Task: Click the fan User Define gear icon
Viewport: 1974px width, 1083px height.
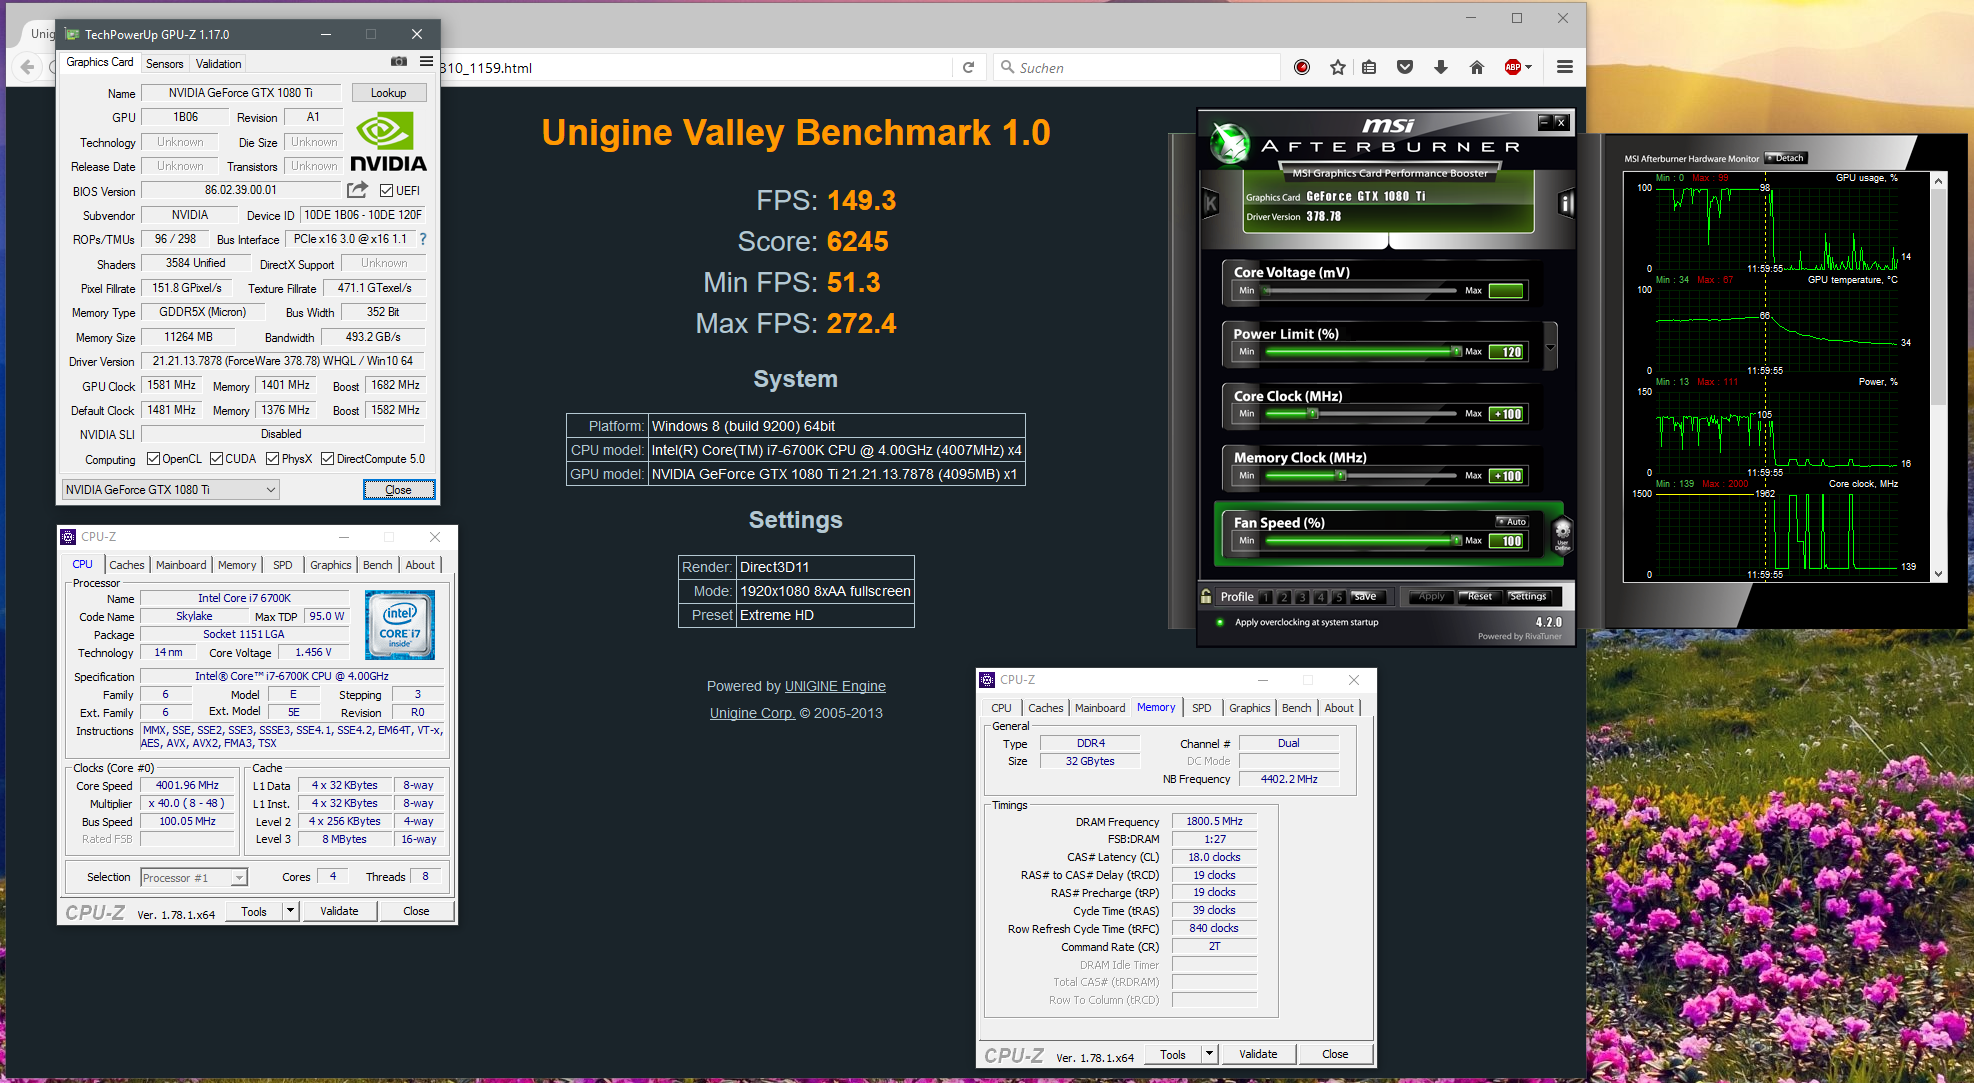Action: click(1562, 533)
